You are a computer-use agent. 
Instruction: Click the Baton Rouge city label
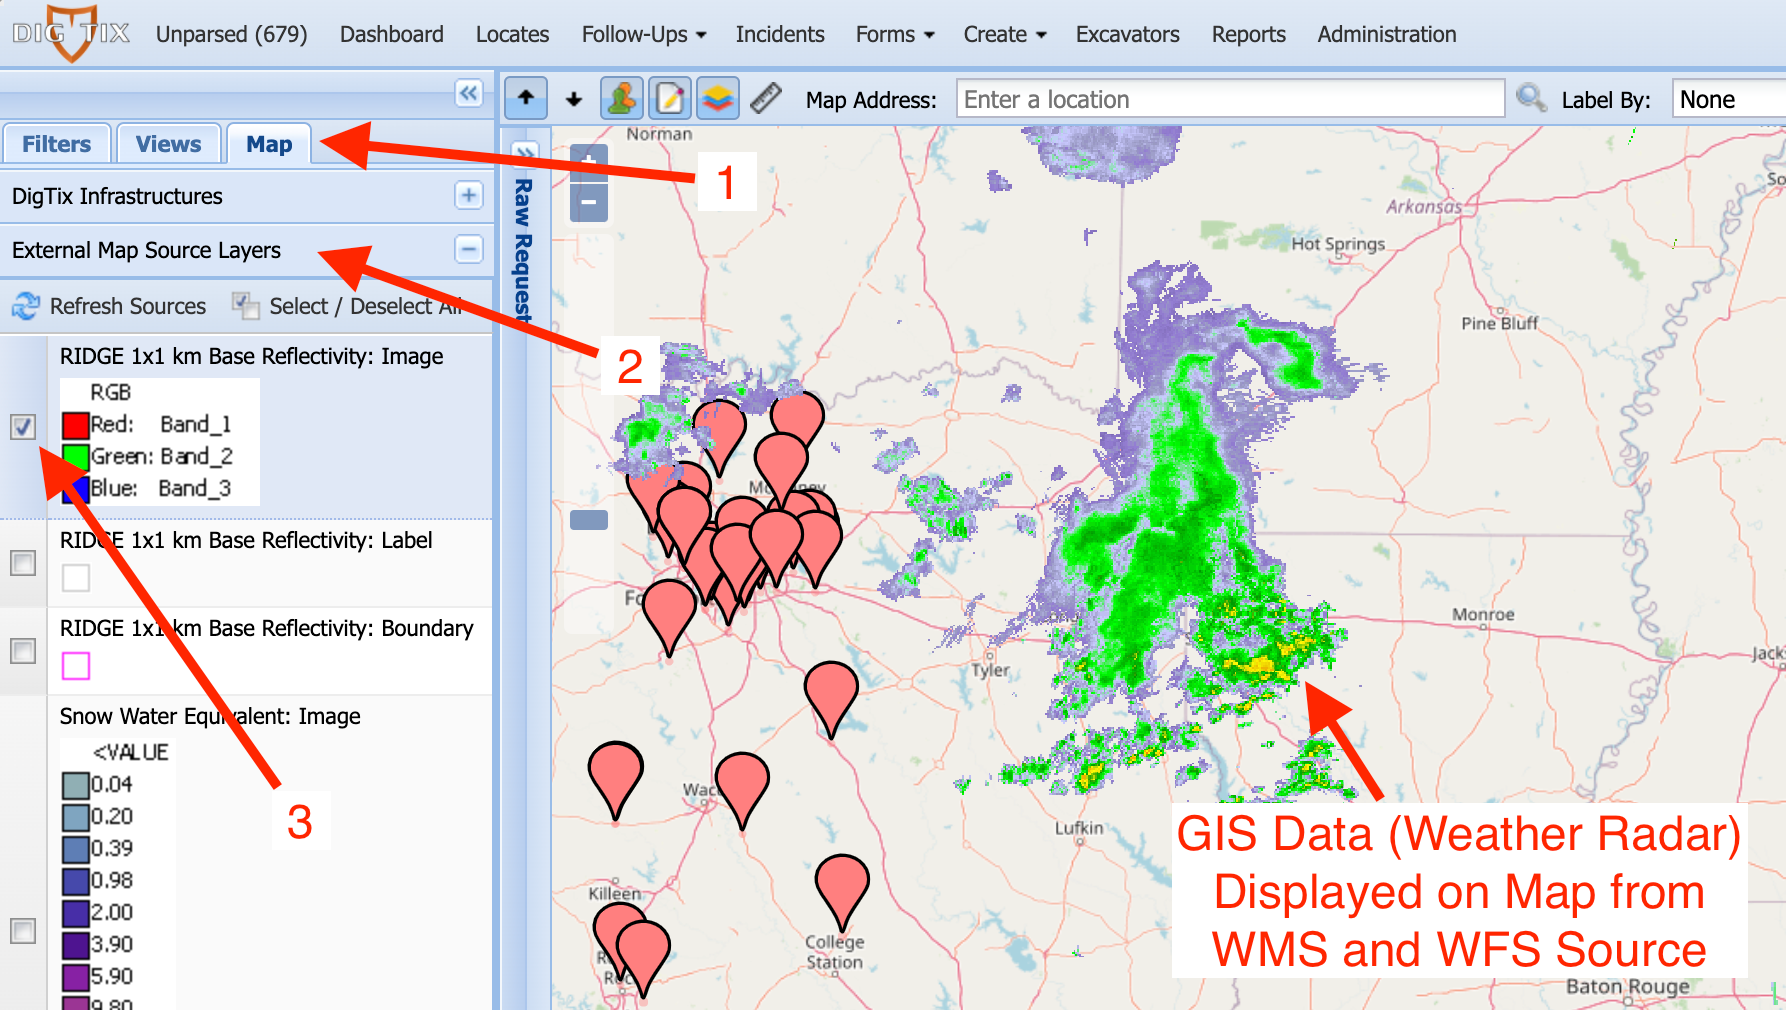point(1627,986)
